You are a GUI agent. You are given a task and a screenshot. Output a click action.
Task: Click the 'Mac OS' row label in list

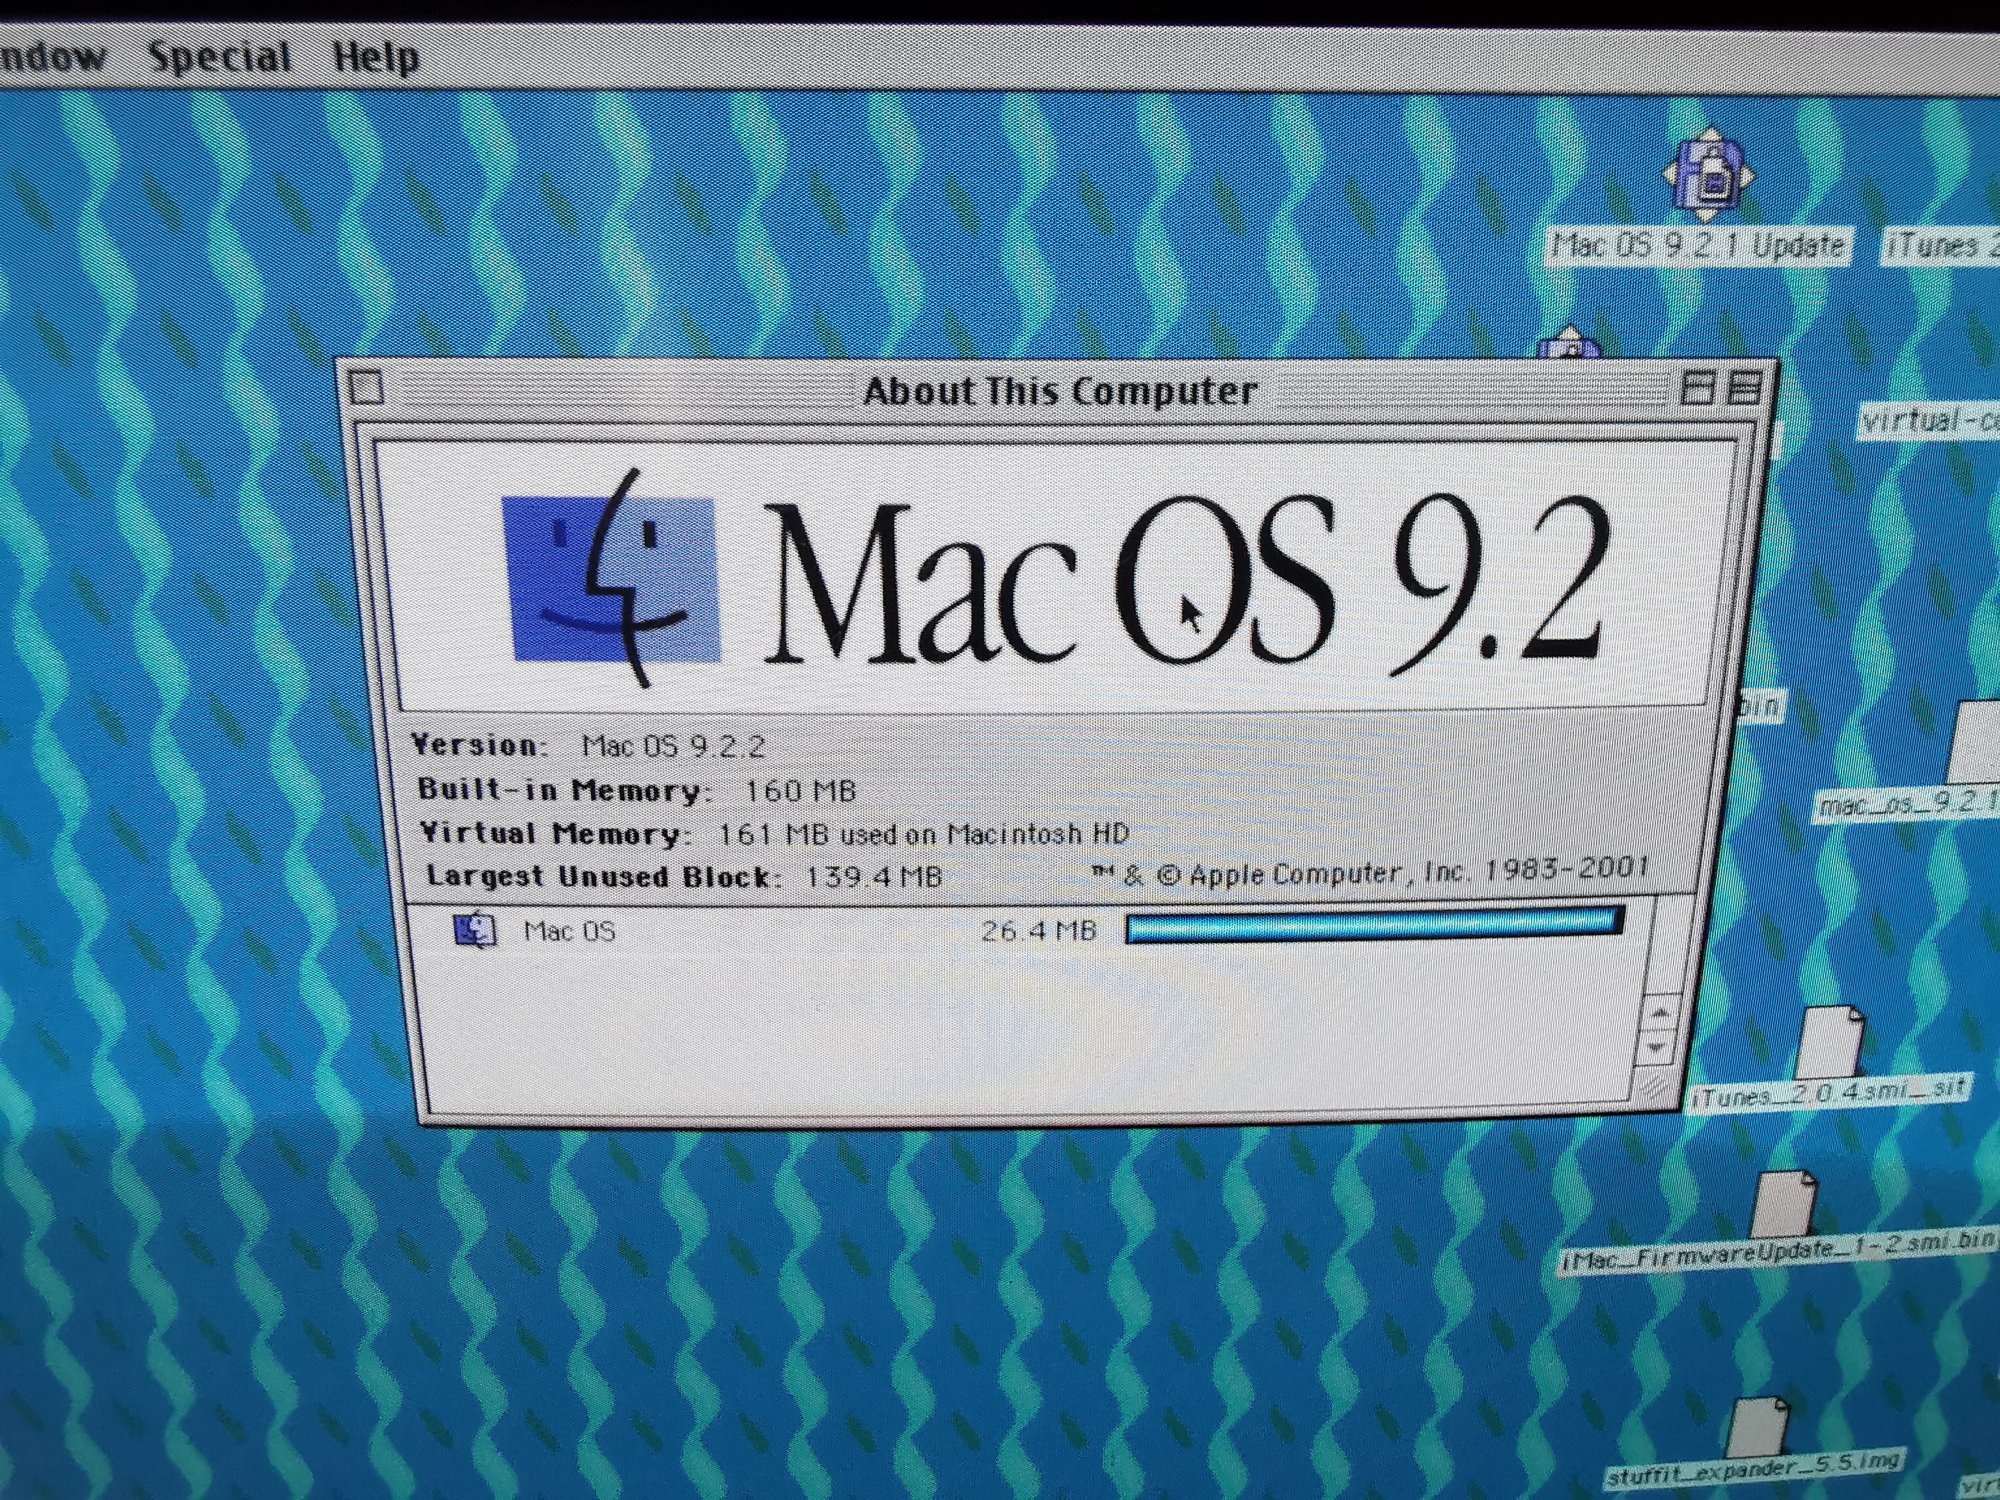[569, 931]
